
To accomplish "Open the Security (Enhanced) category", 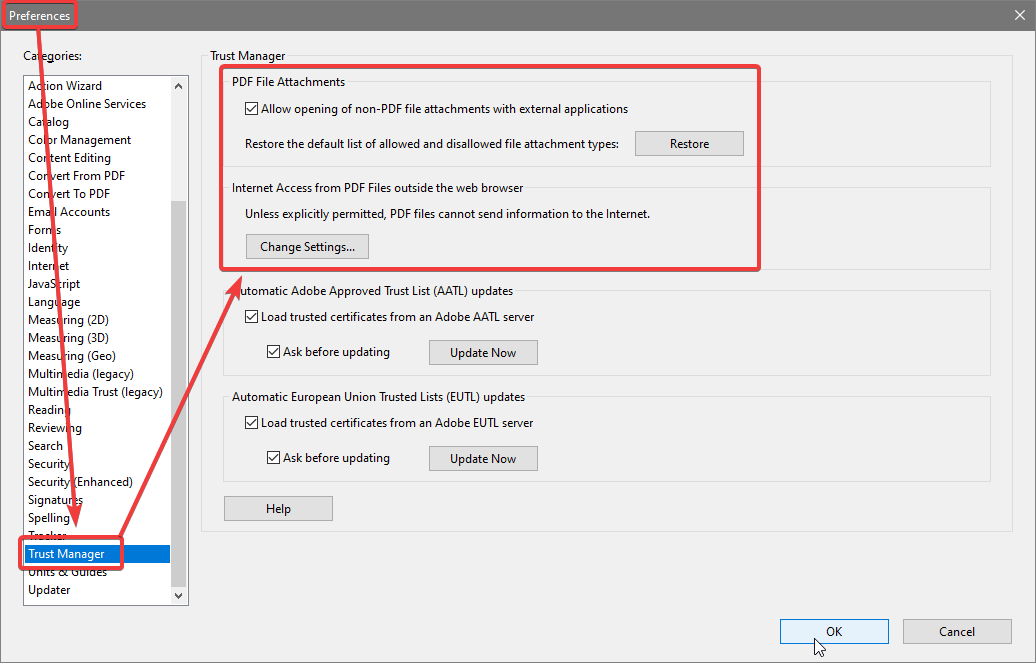I will point(80,481).
